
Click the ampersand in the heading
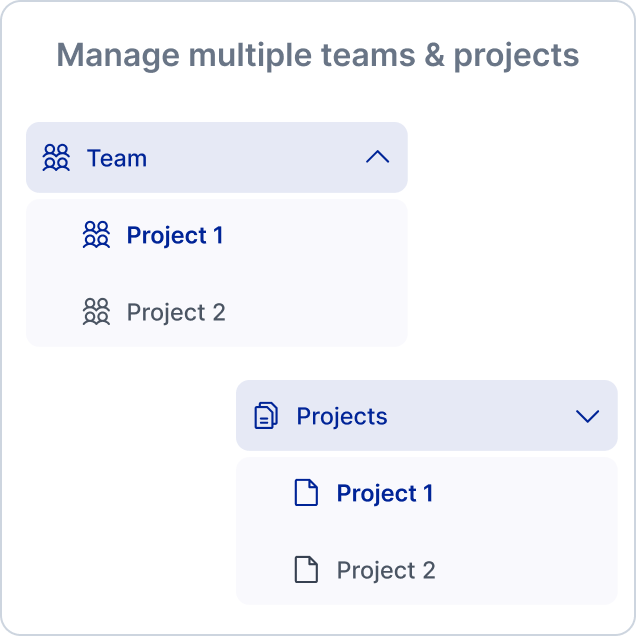point(434,54)
